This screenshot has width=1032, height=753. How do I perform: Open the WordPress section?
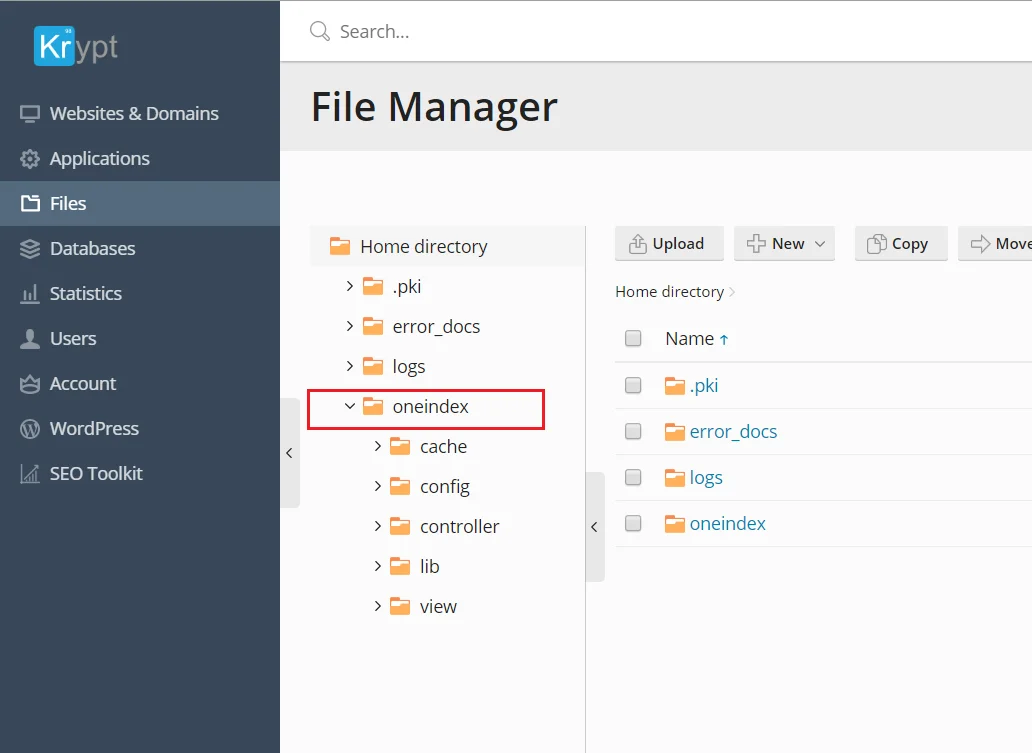pyautogui.click(x=140, y=428)
